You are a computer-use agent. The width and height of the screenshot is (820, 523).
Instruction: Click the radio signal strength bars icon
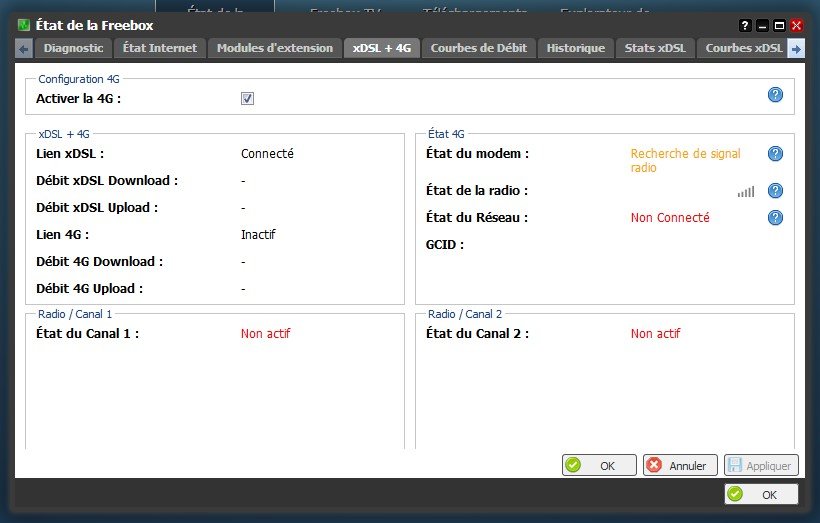pos(745,191)
